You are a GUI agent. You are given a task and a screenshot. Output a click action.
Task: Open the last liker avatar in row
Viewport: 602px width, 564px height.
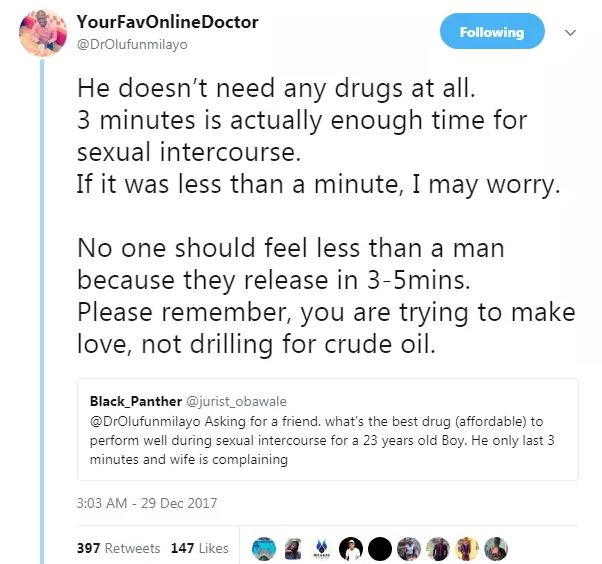[x=496, y=548]
